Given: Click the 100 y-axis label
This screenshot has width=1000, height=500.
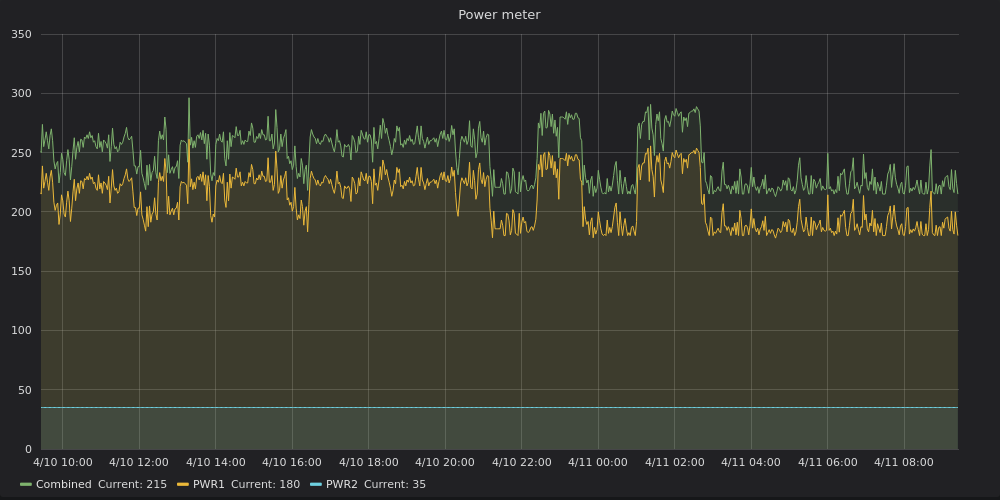Looking at the screenshot, I should pyautogui.click(x=22, y=330).
